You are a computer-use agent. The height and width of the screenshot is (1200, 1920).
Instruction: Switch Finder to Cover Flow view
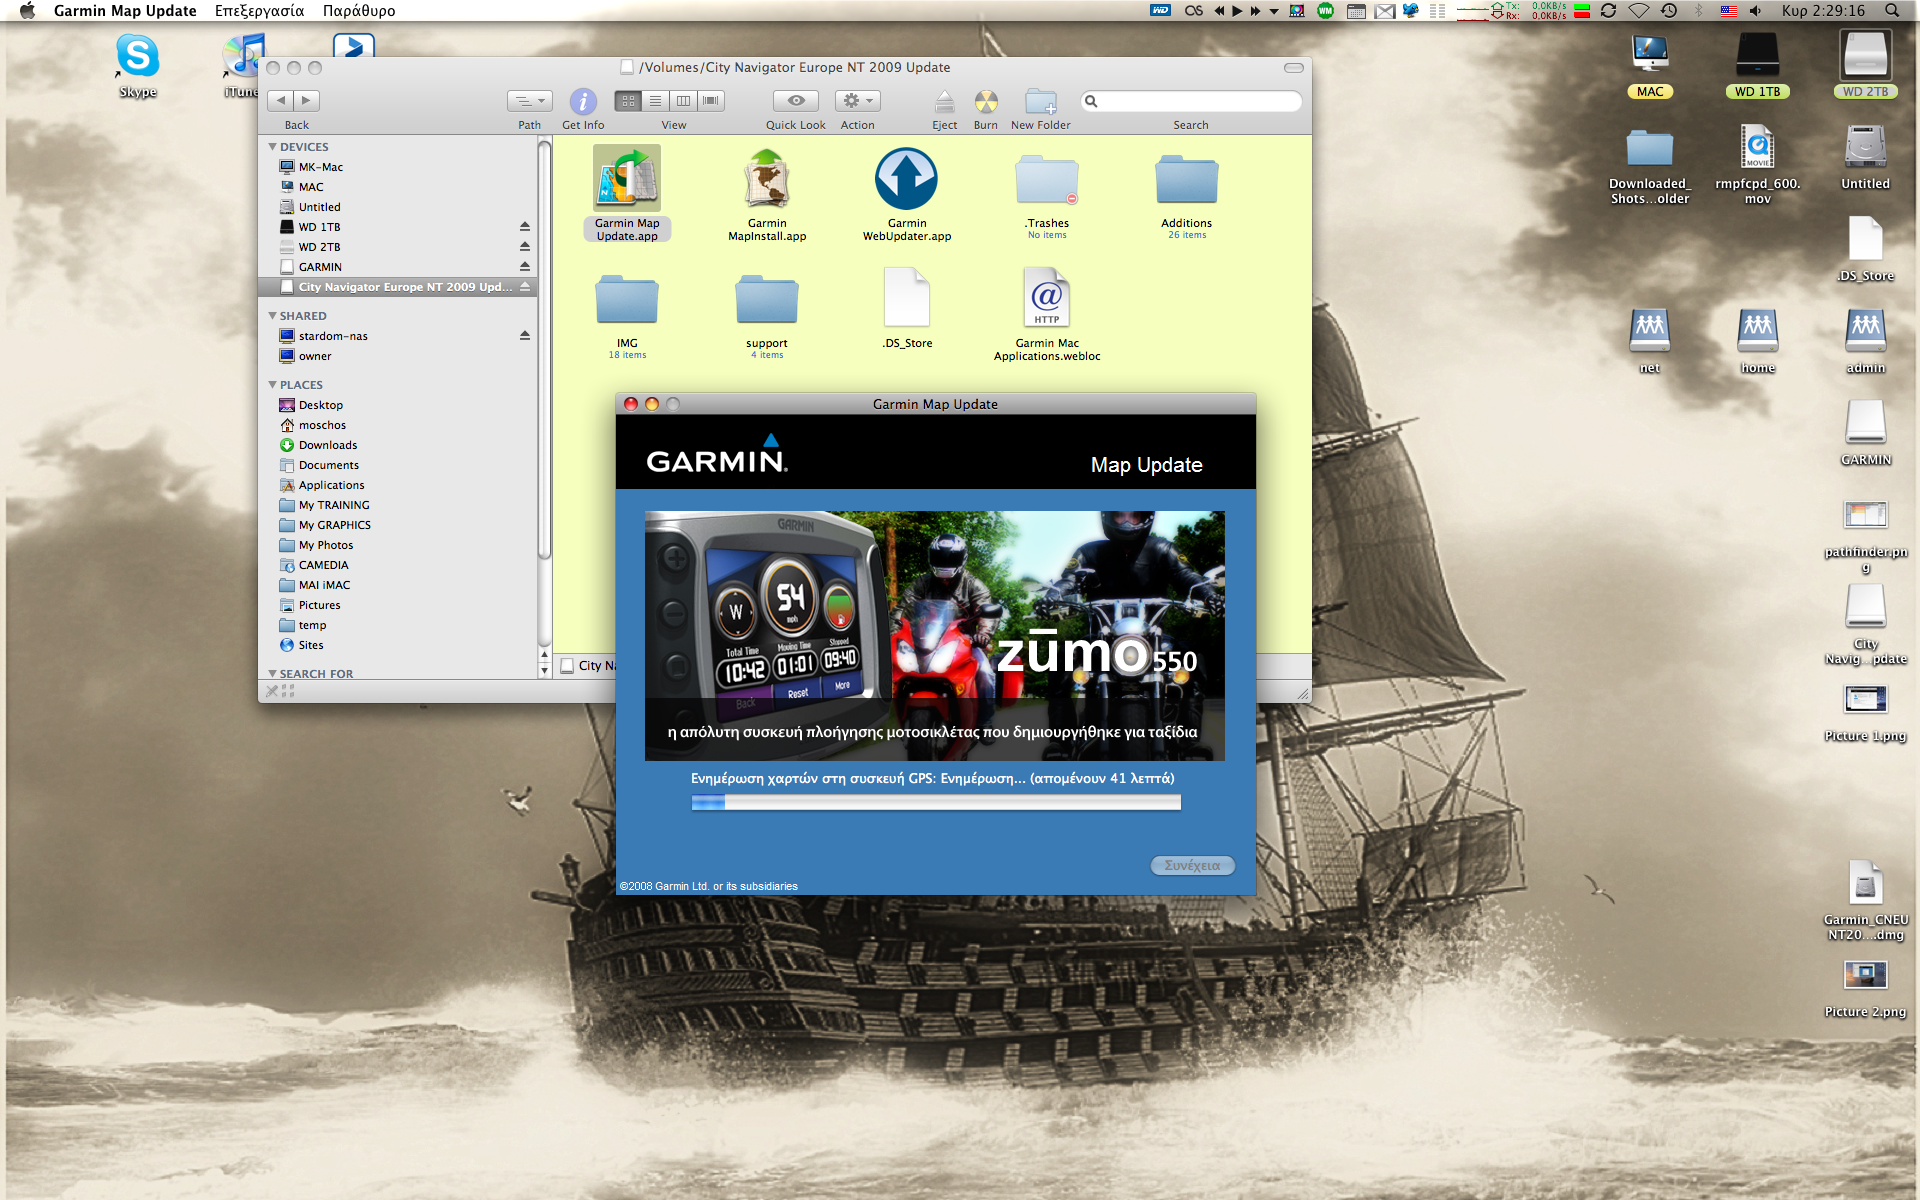pyautogui.click(x=711, y=101)
